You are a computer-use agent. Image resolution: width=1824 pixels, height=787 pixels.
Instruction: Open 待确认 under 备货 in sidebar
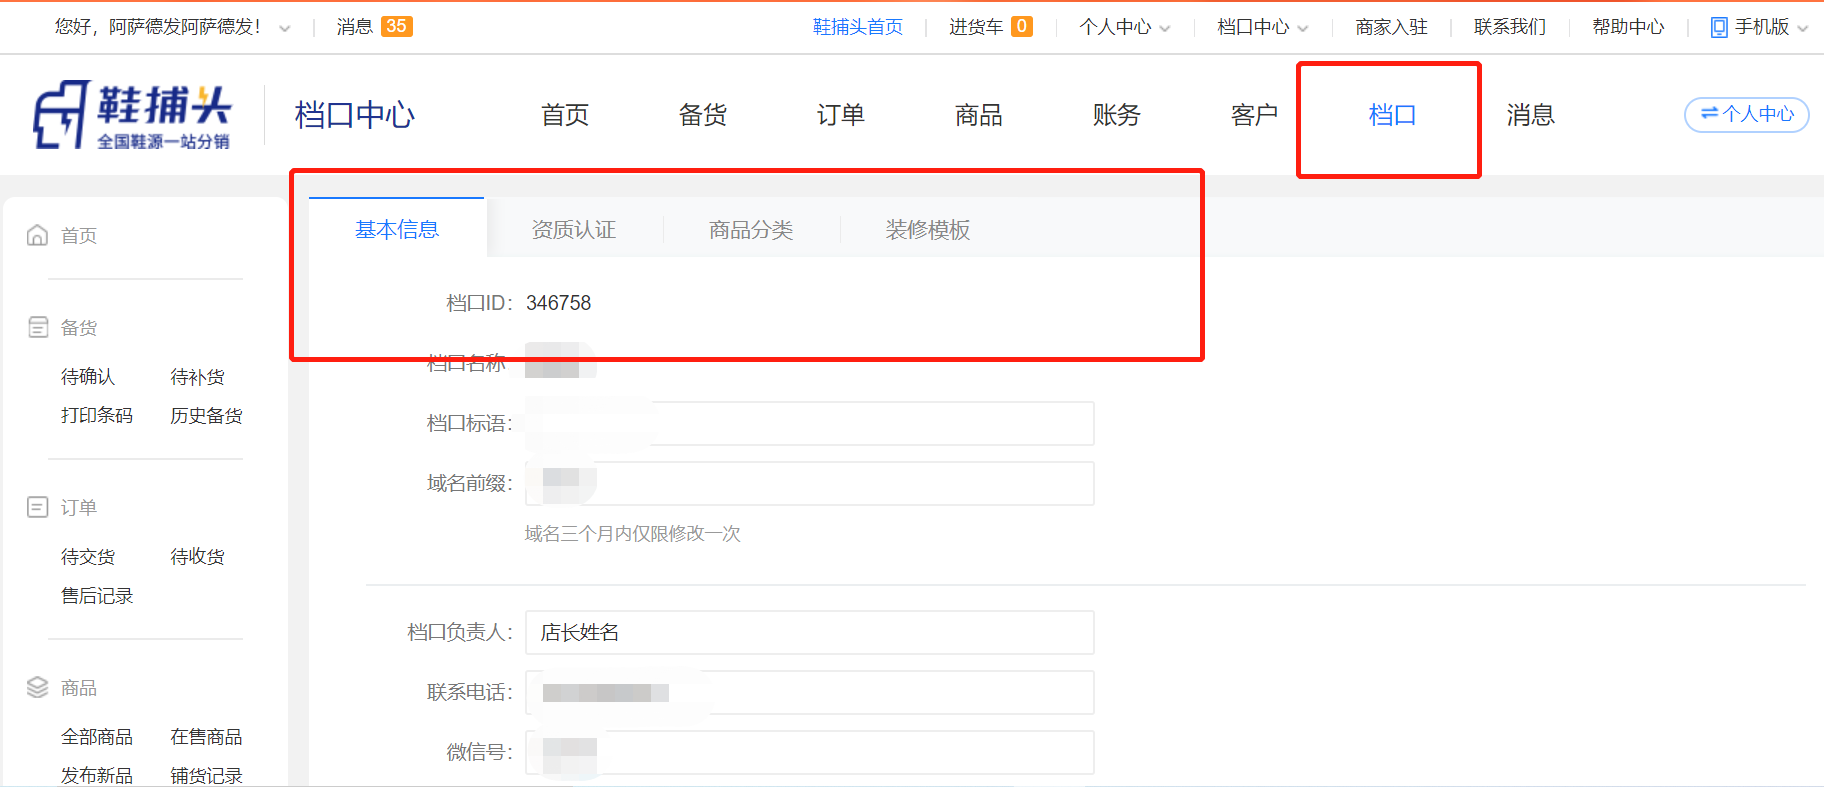coord(88,377)
